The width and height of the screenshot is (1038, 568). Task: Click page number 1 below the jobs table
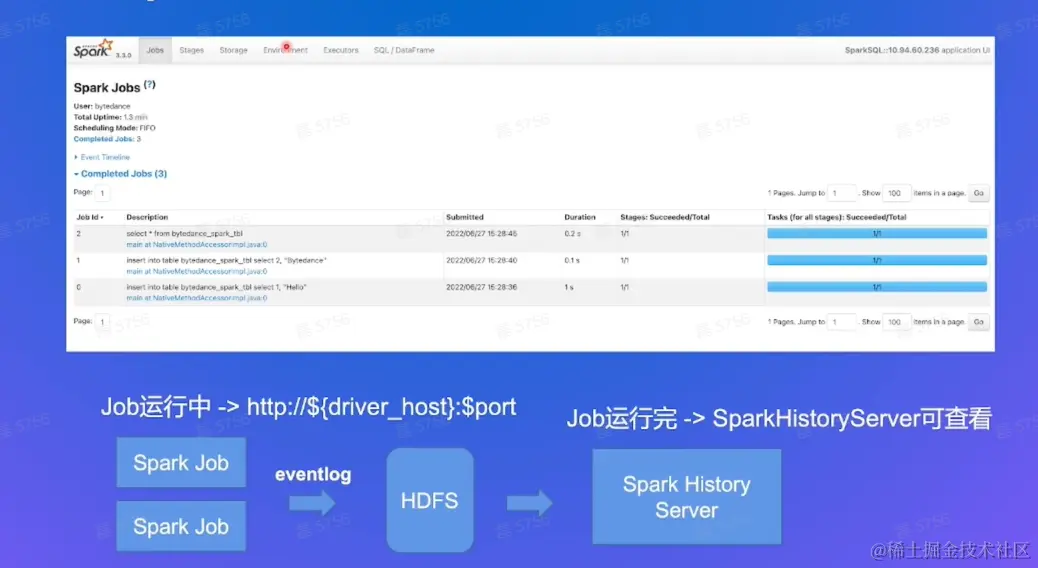click(102, 322)
